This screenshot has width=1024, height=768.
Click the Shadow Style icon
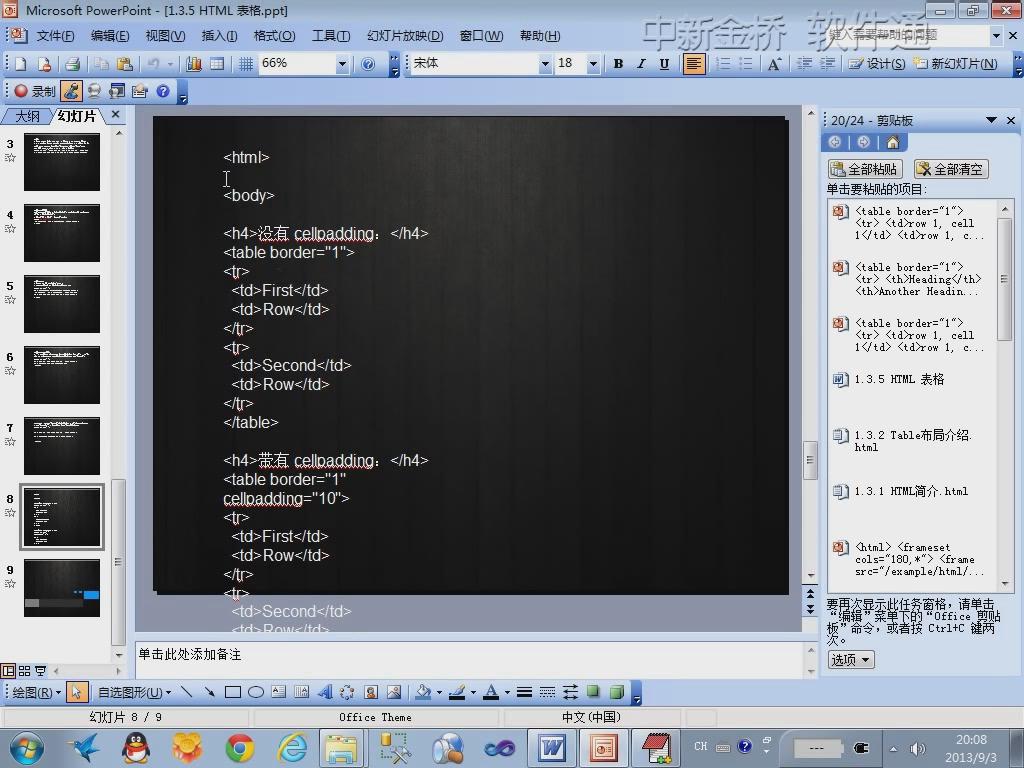pos(594,692)
